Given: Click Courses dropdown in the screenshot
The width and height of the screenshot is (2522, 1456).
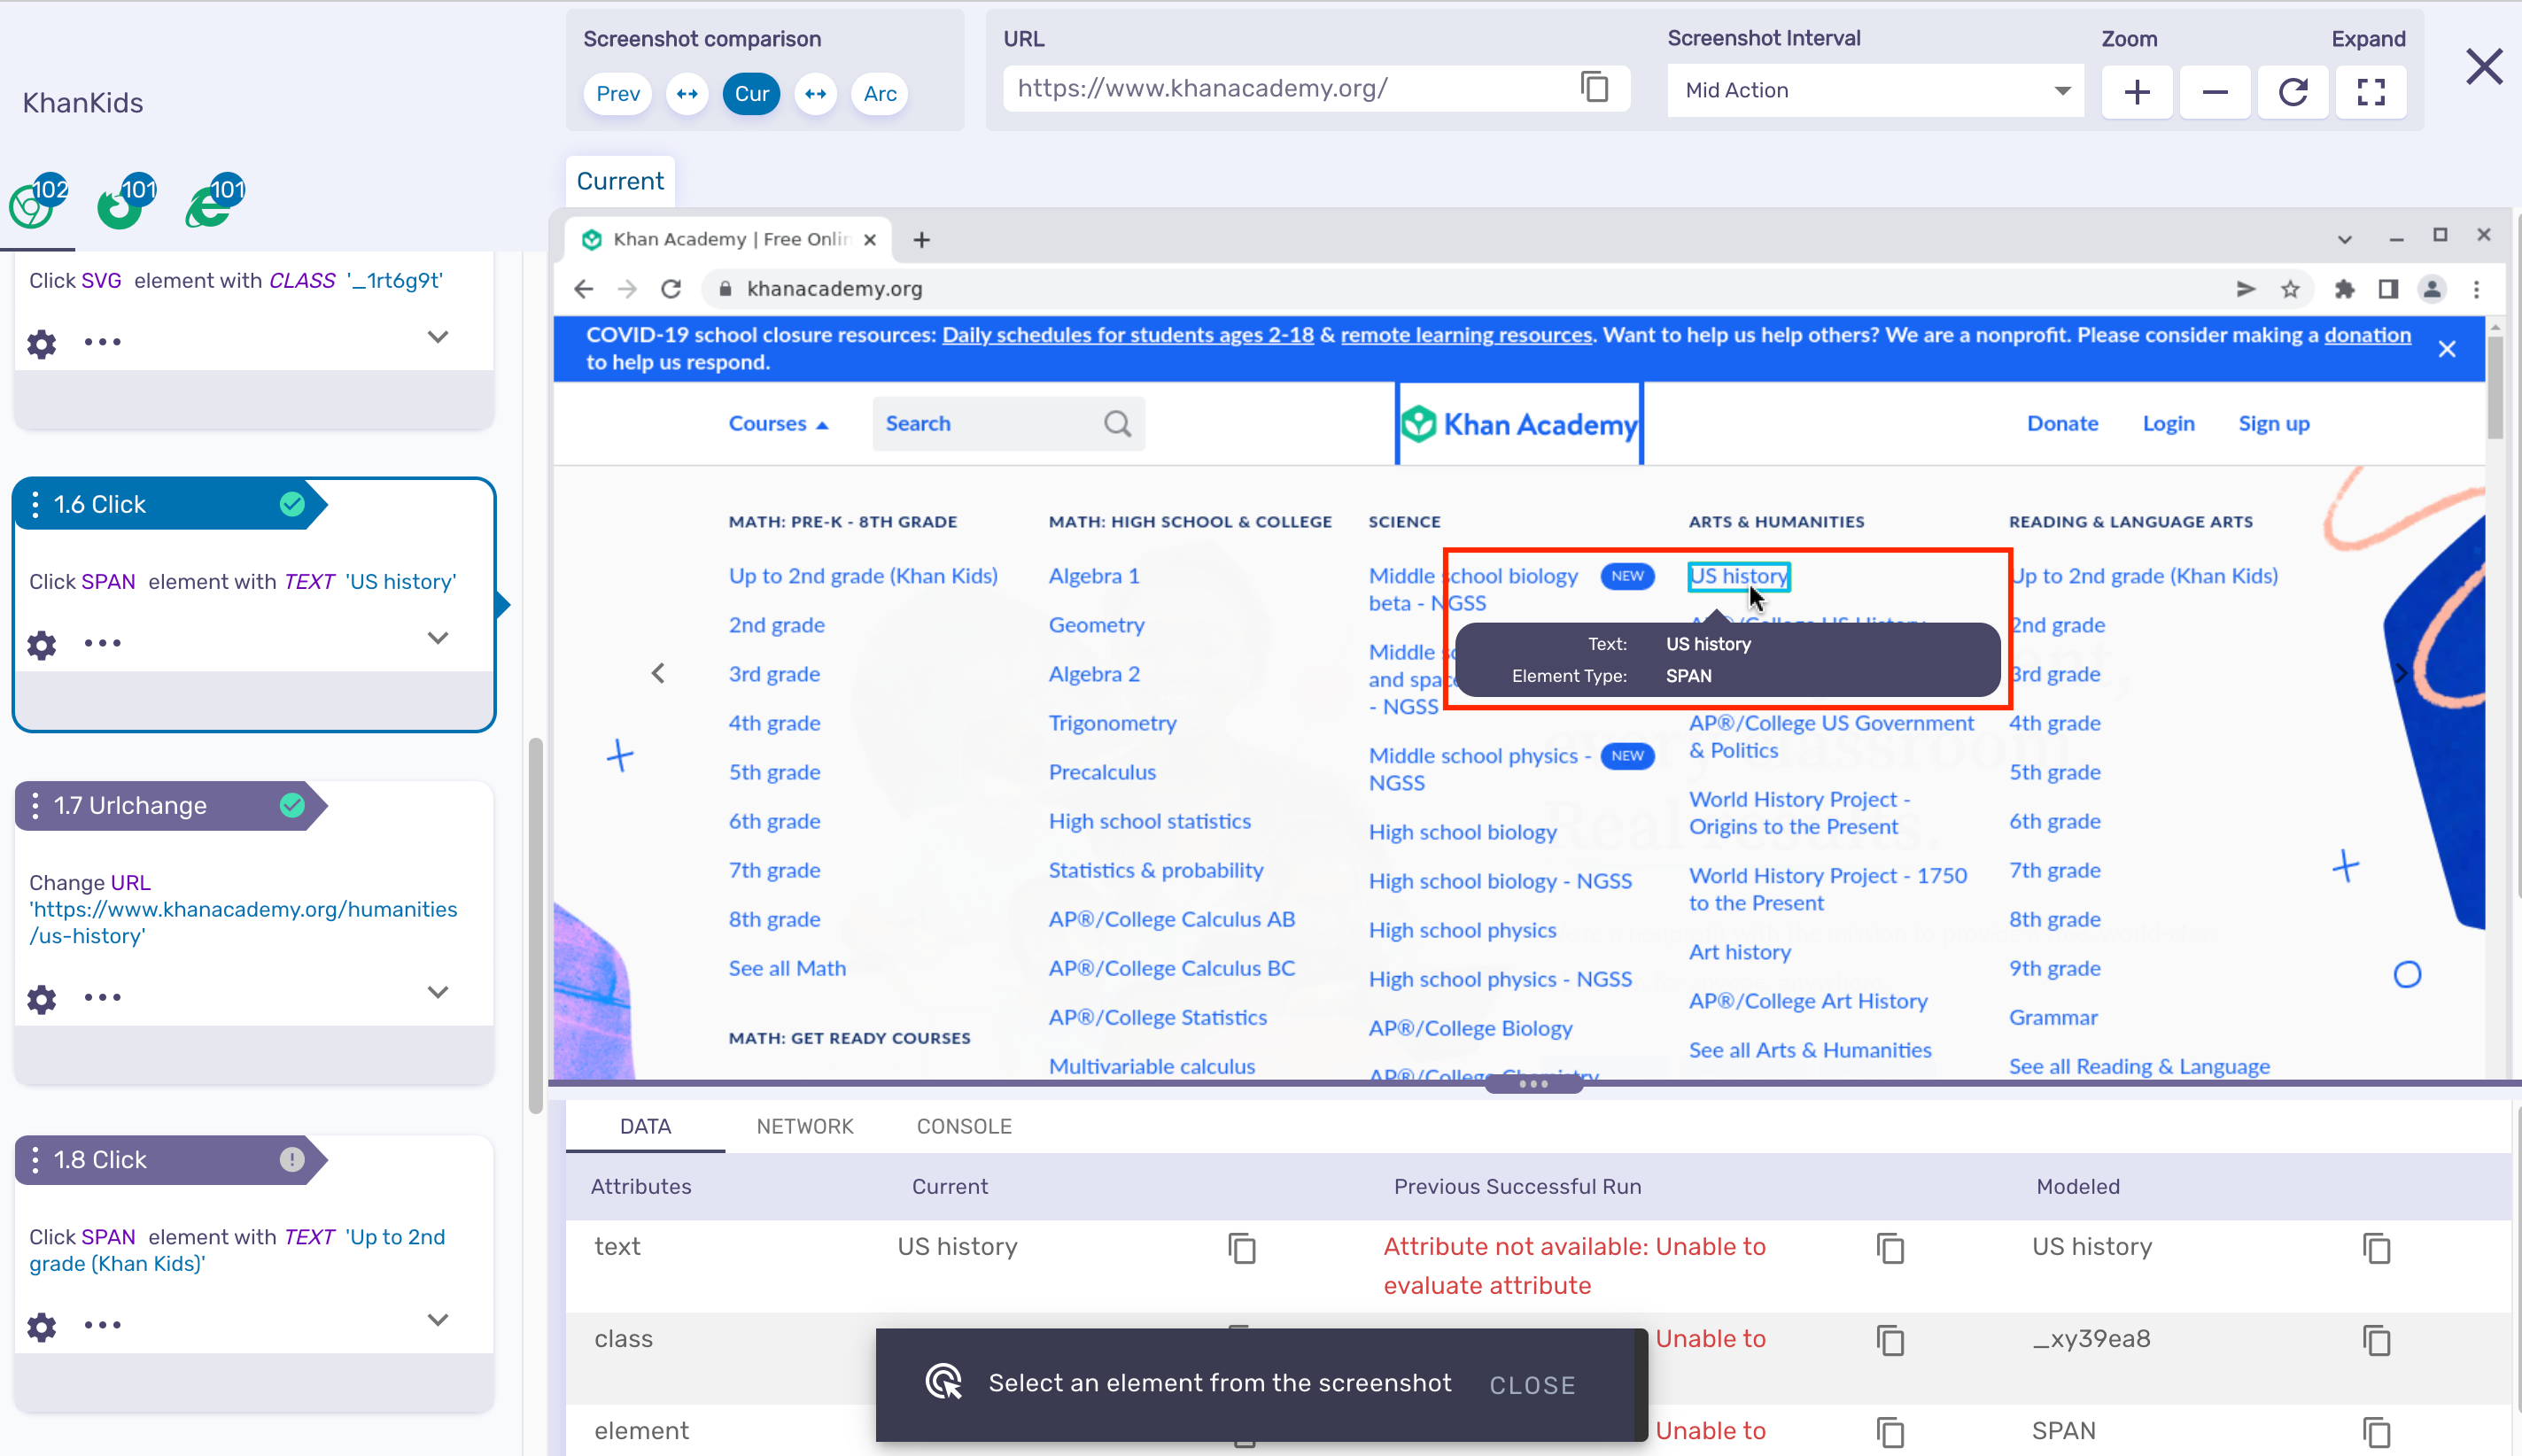Looking at the screenshot, I should (779, 424).
